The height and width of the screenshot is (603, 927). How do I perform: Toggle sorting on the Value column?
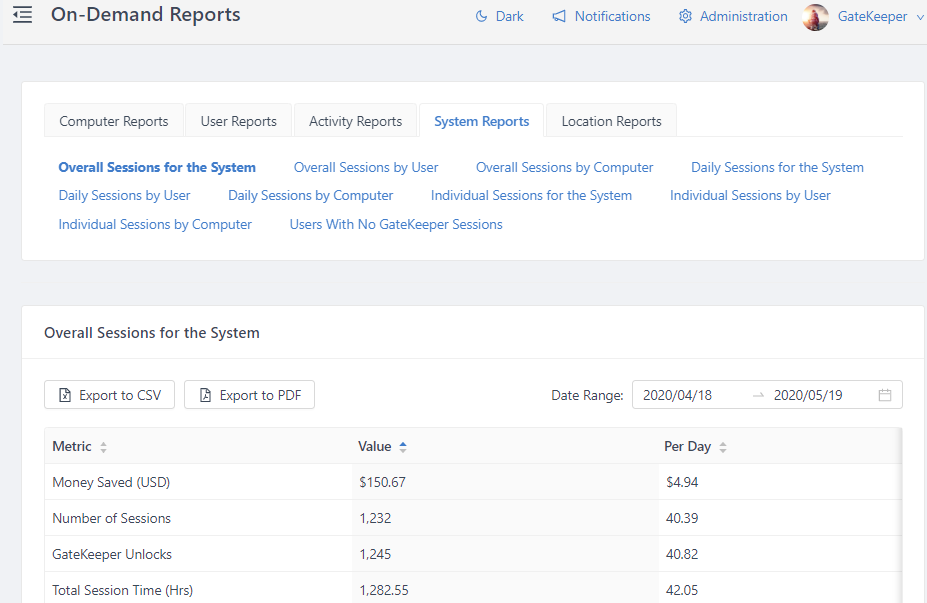404,446
